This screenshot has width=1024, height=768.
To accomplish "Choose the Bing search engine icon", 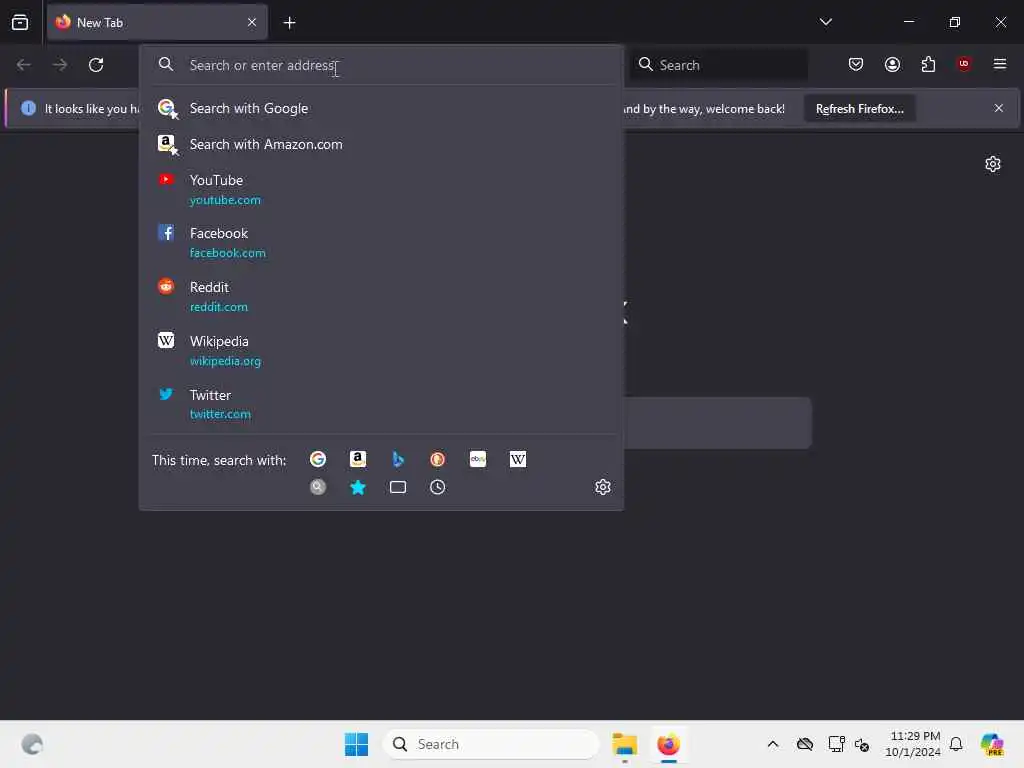I will (x=398, y=460).
